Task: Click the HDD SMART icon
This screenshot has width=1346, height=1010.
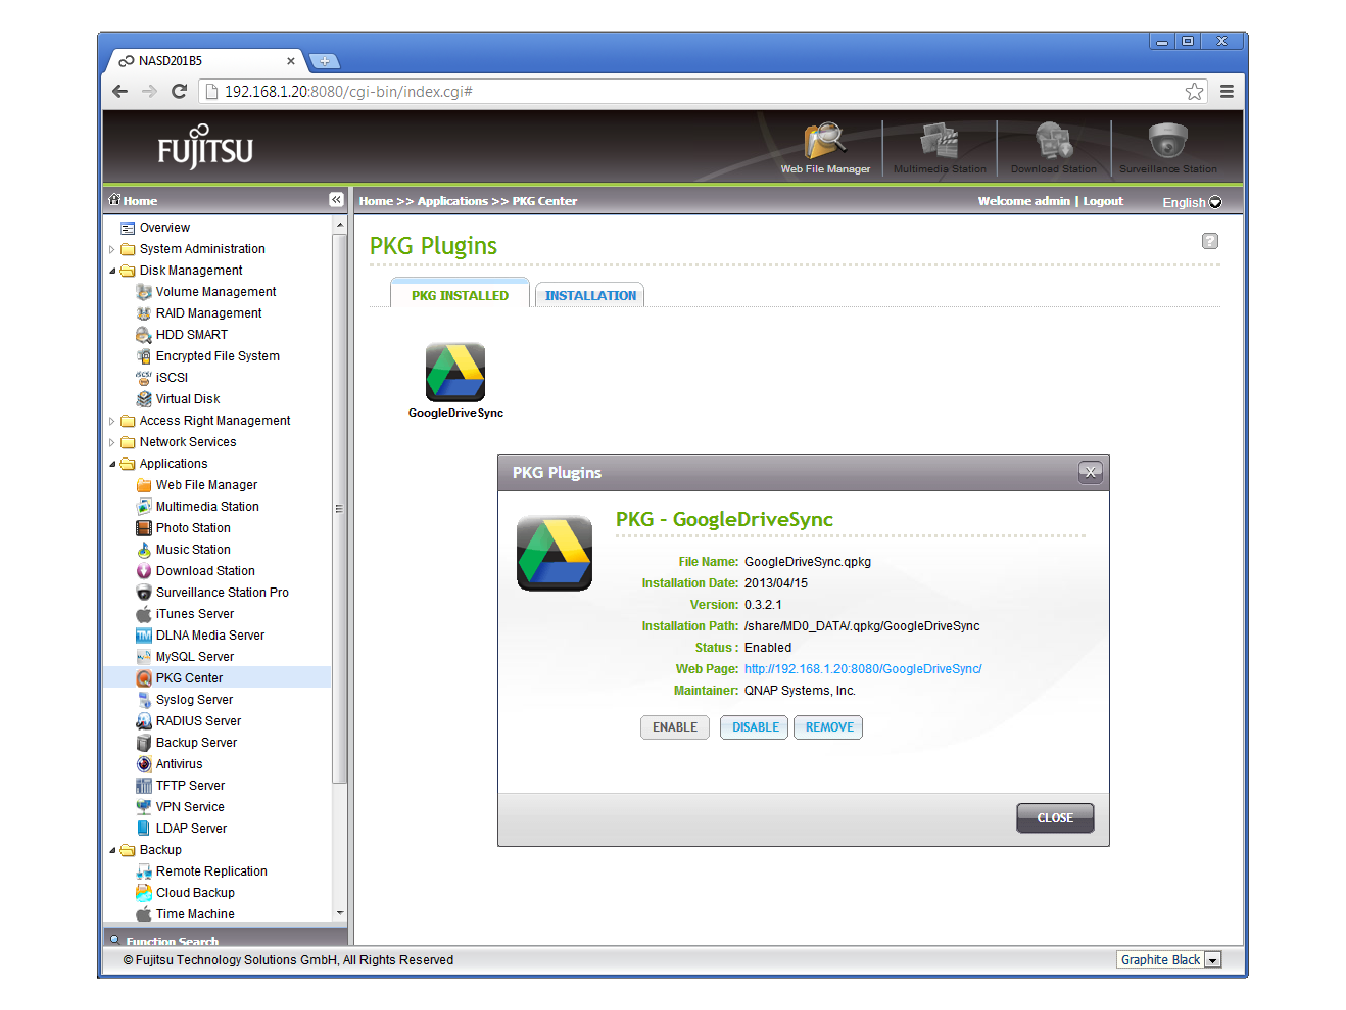Action: (x=144, y=335)
